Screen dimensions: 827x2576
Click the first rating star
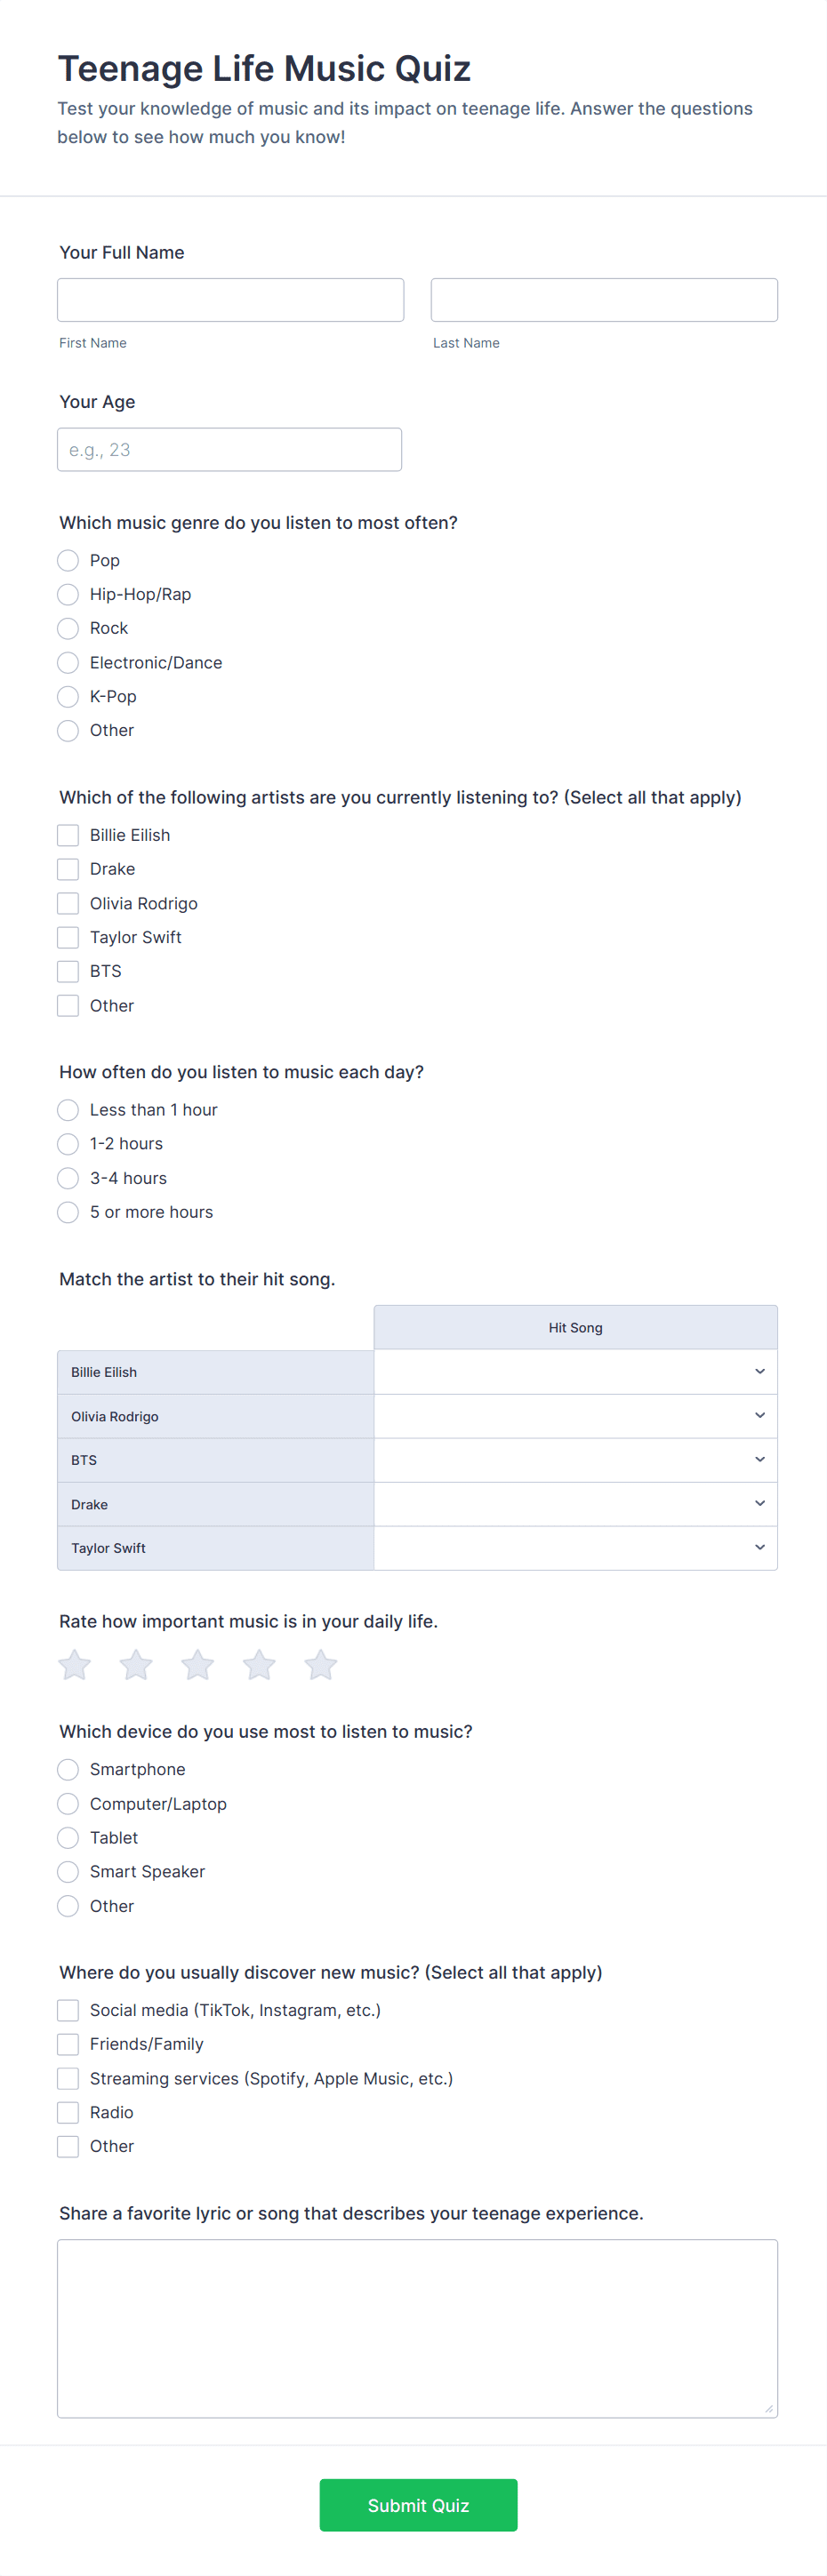click(75, 1665)
